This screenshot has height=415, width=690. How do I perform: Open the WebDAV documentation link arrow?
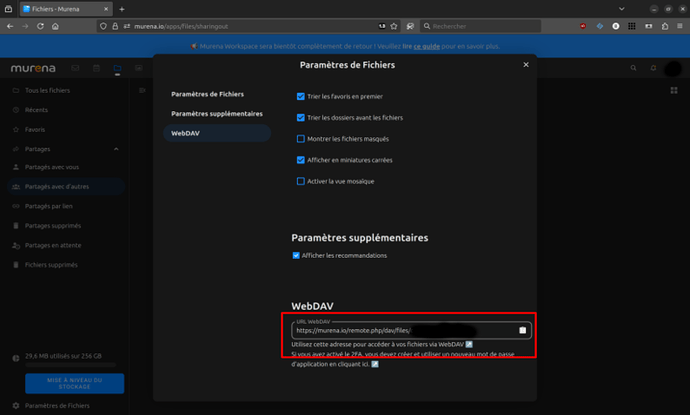click(x=469, y=344)
